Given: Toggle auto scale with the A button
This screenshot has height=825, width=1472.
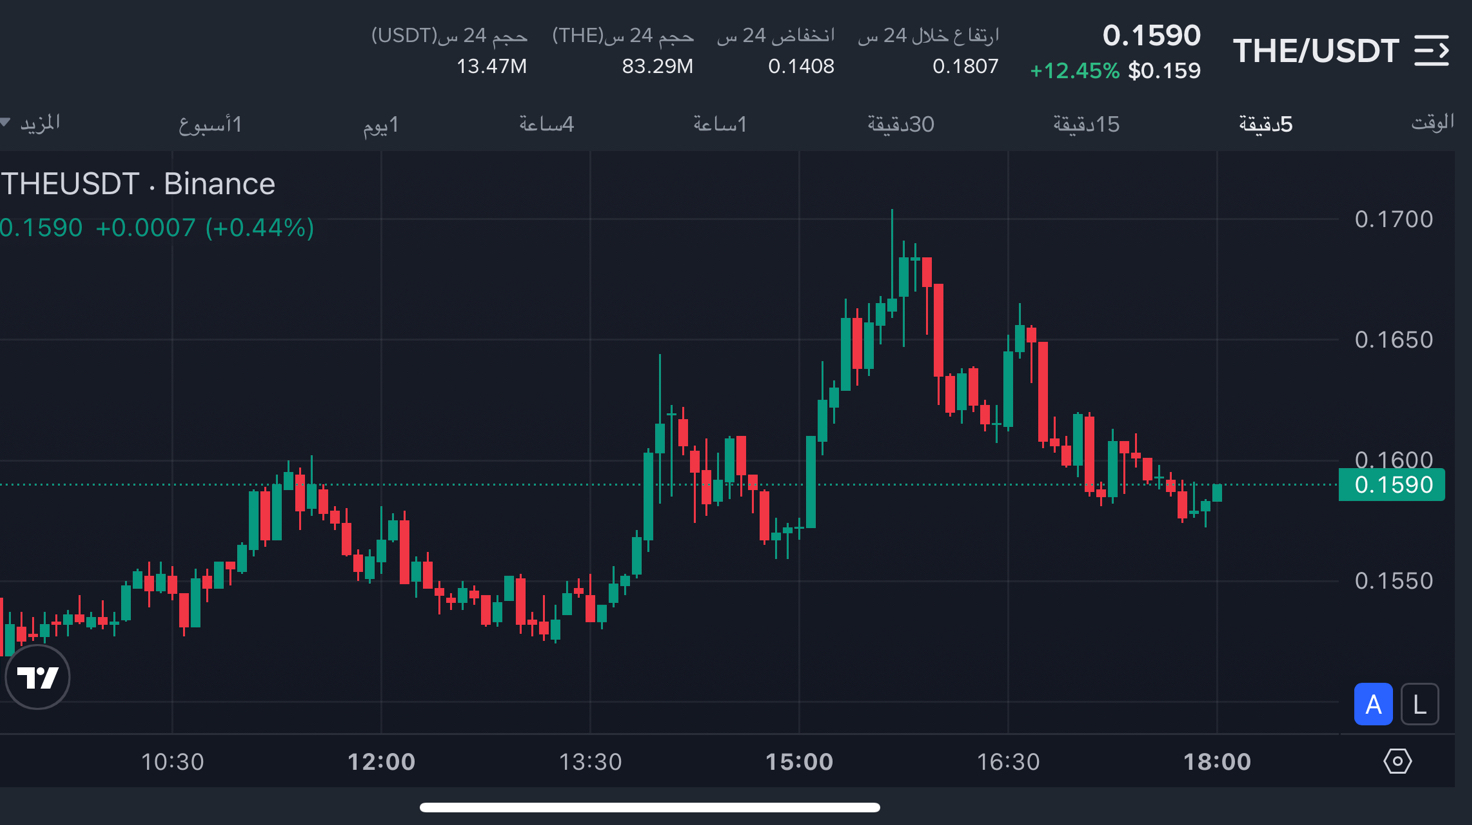Looking at the screenshot, I should (x=1373, y=705).
